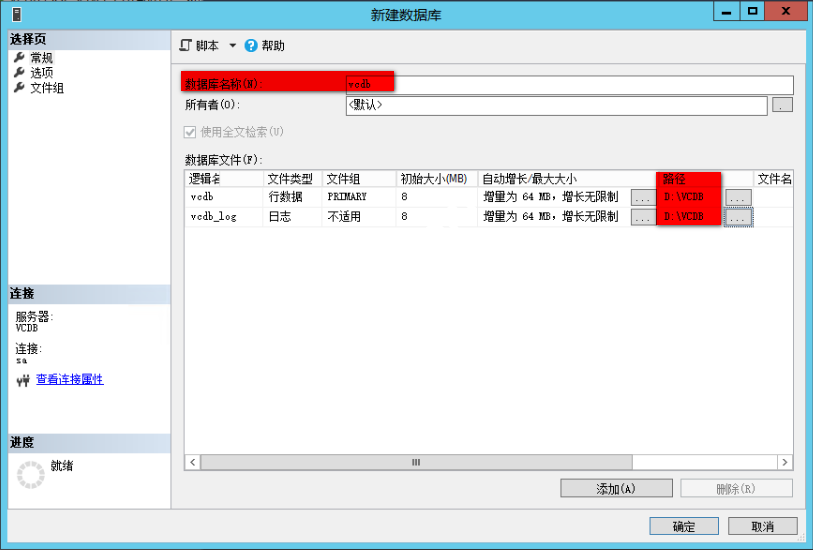
Task: Click the 帮助 toolbar button label
Action: [273, 46]
